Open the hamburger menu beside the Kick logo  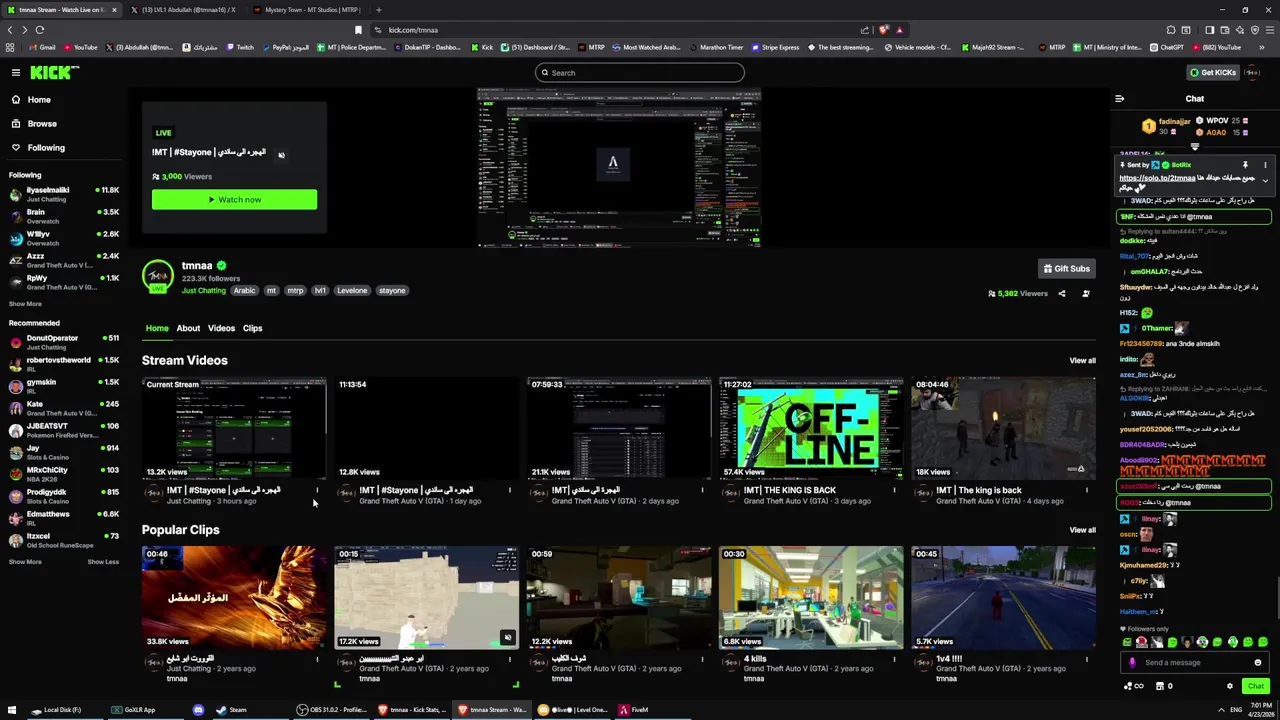point(16,72)
